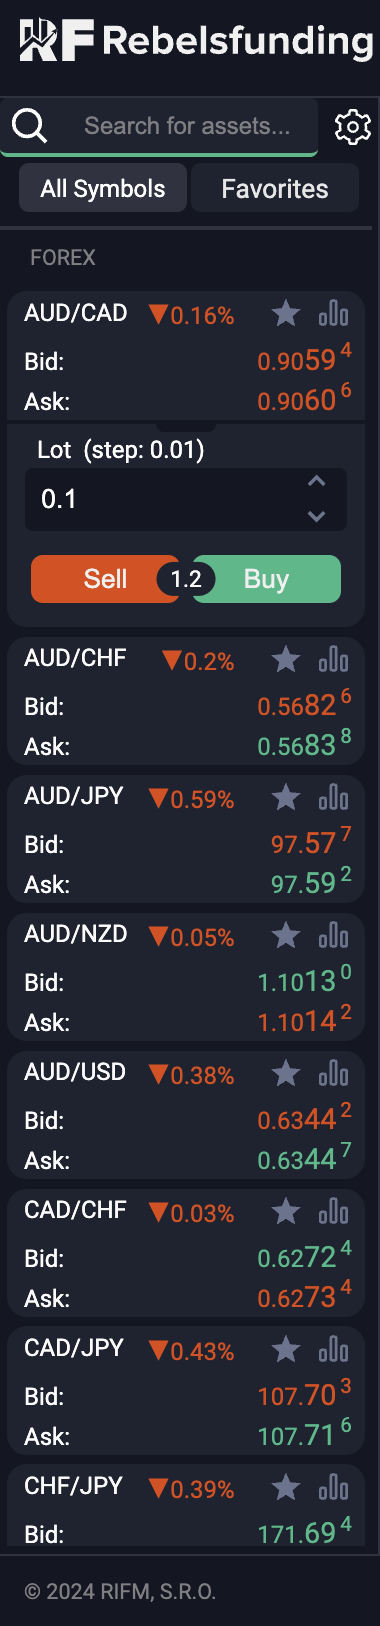380x1626 pixels.
Task: Decrease lot size with the down arrow
Action: point(316,516)
